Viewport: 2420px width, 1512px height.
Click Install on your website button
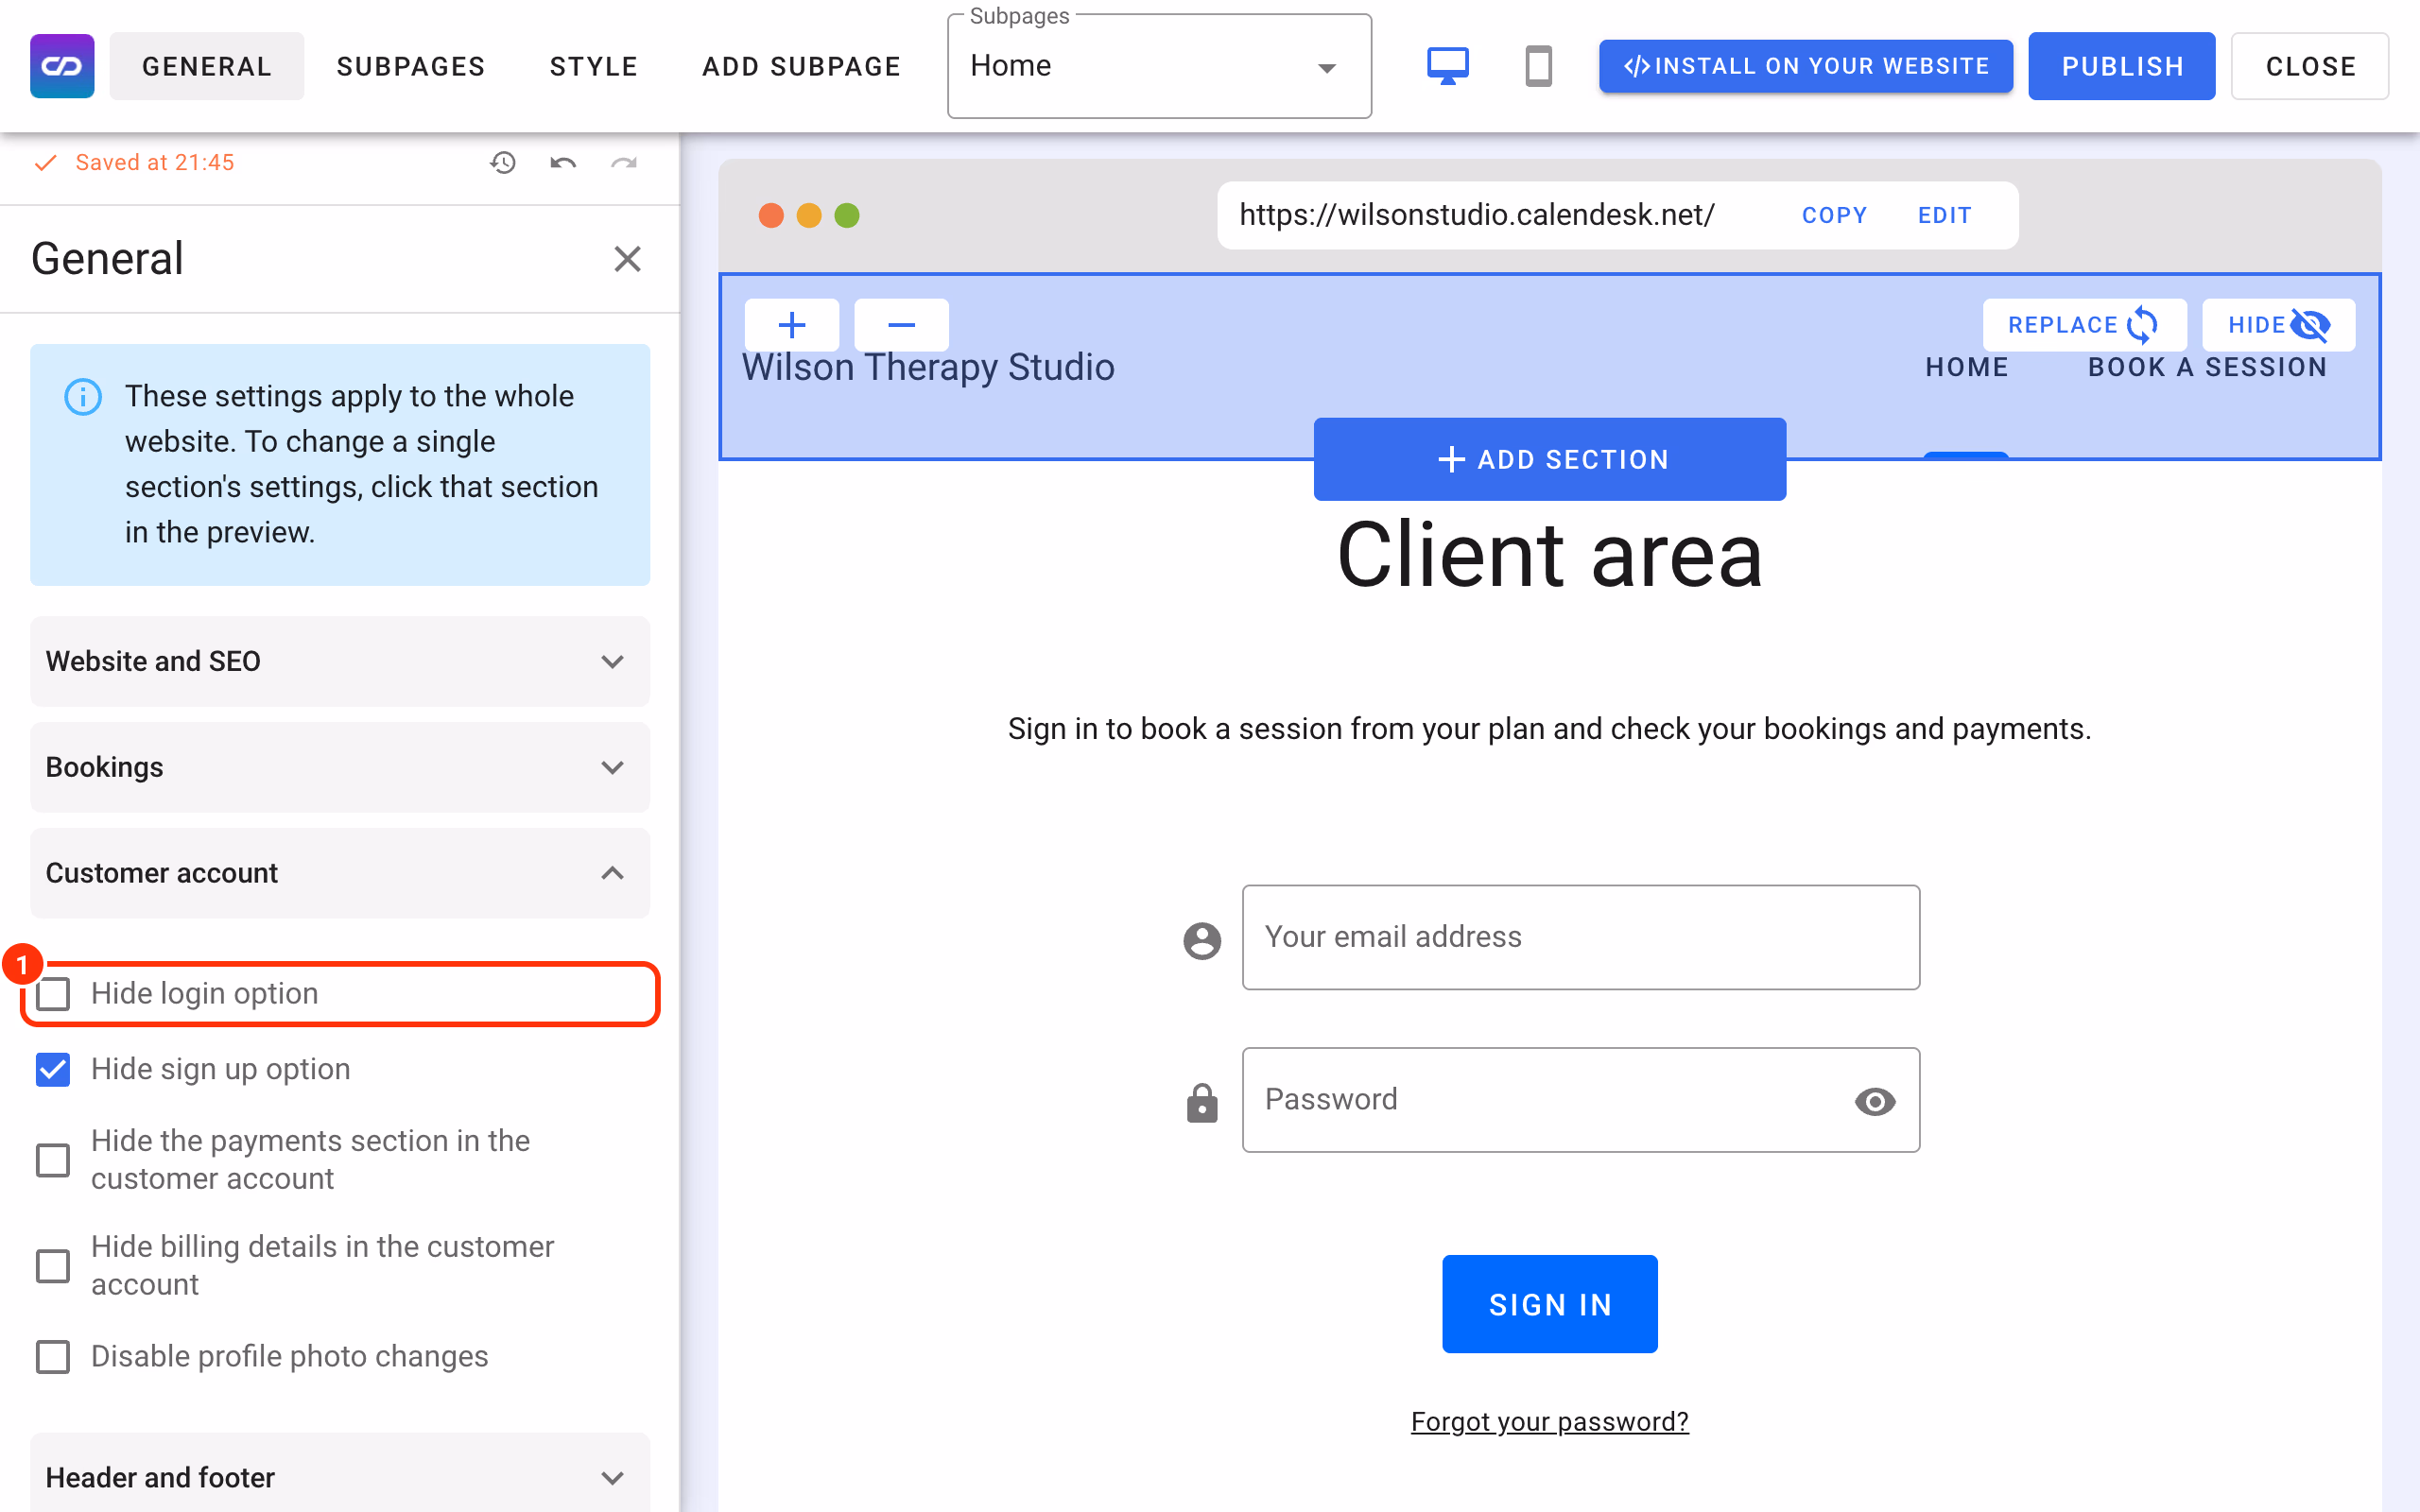tap(1806, 66)
